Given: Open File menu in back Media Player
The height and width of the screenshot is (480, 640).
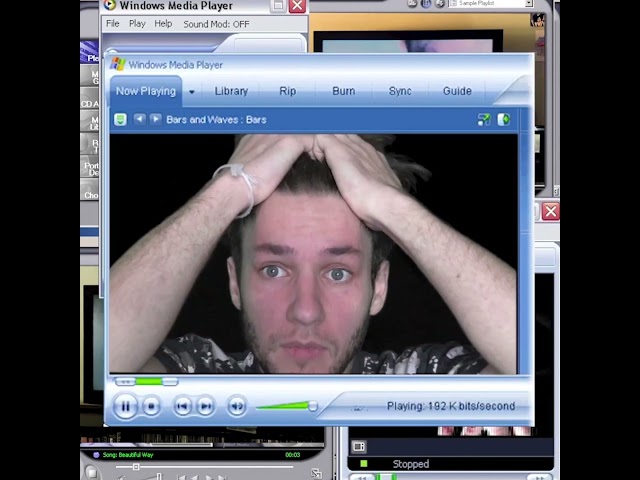Looking at the screenshot, I should (x=113, y=24).
